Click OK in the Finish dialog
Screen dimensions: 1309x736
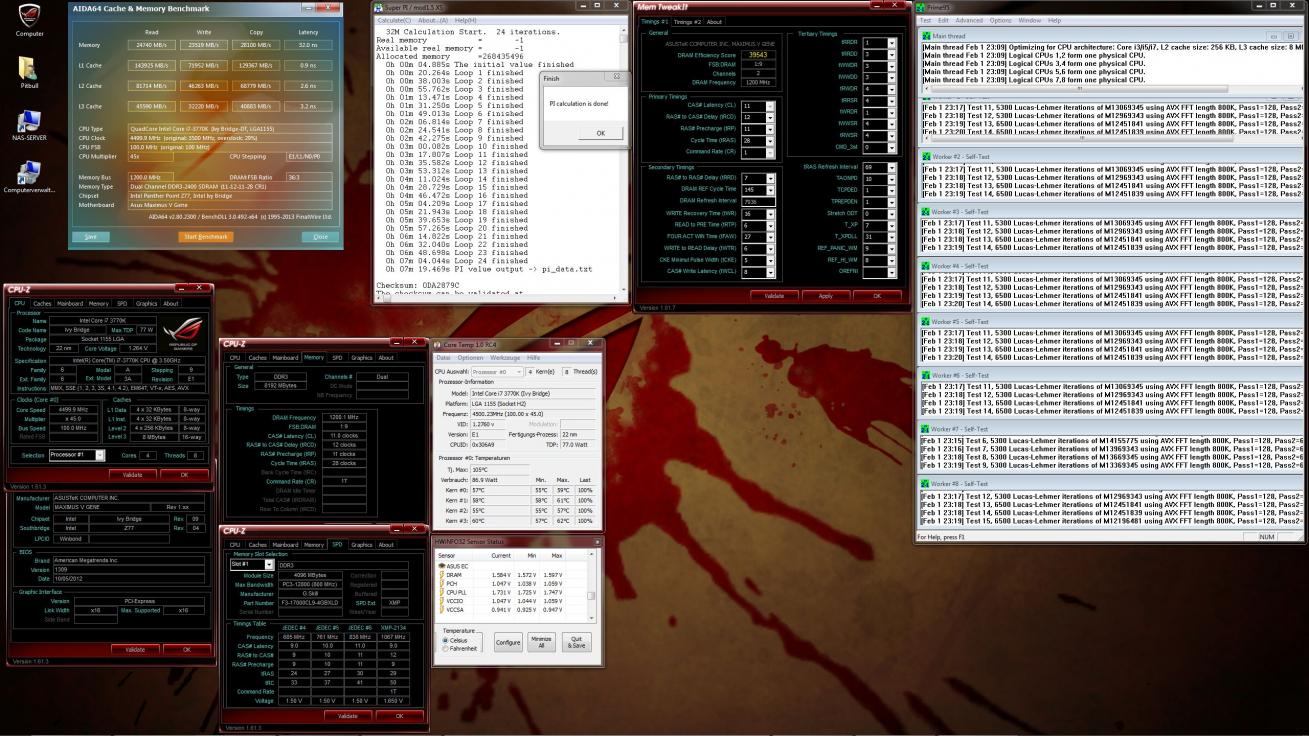pyautogui.click(x=600, y=133)
